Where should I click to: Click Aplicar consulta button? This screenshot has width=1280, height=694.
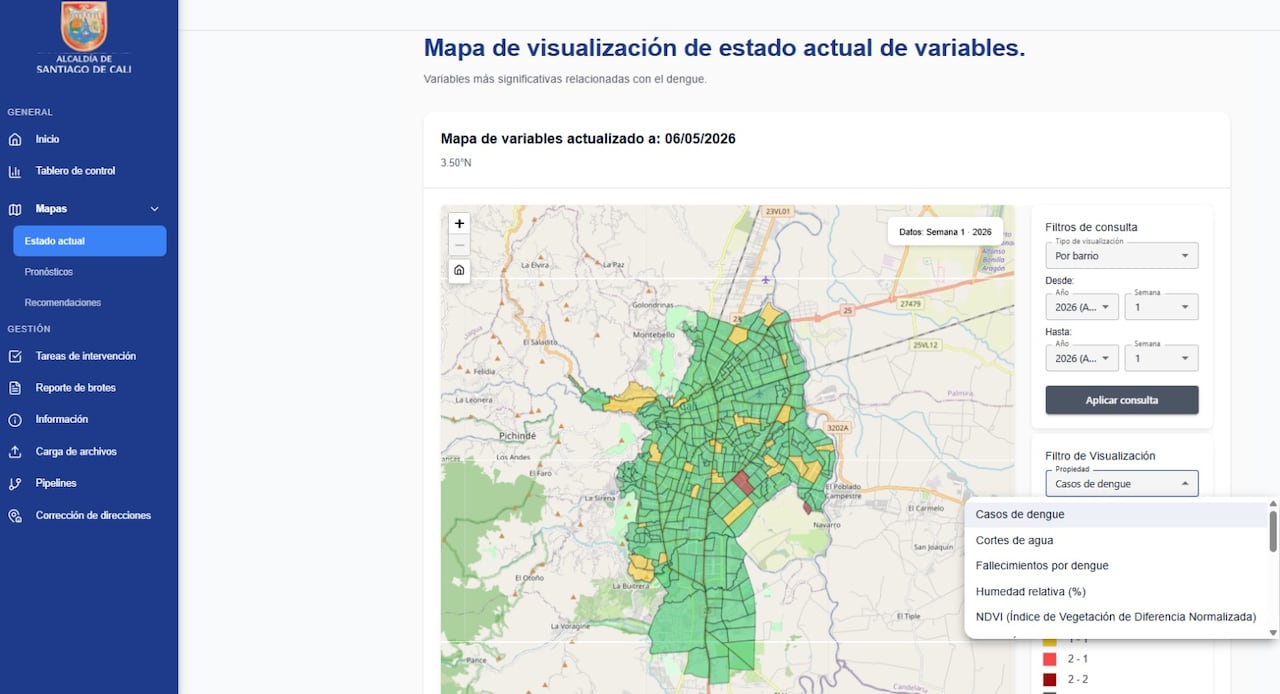click(1122, 400)
